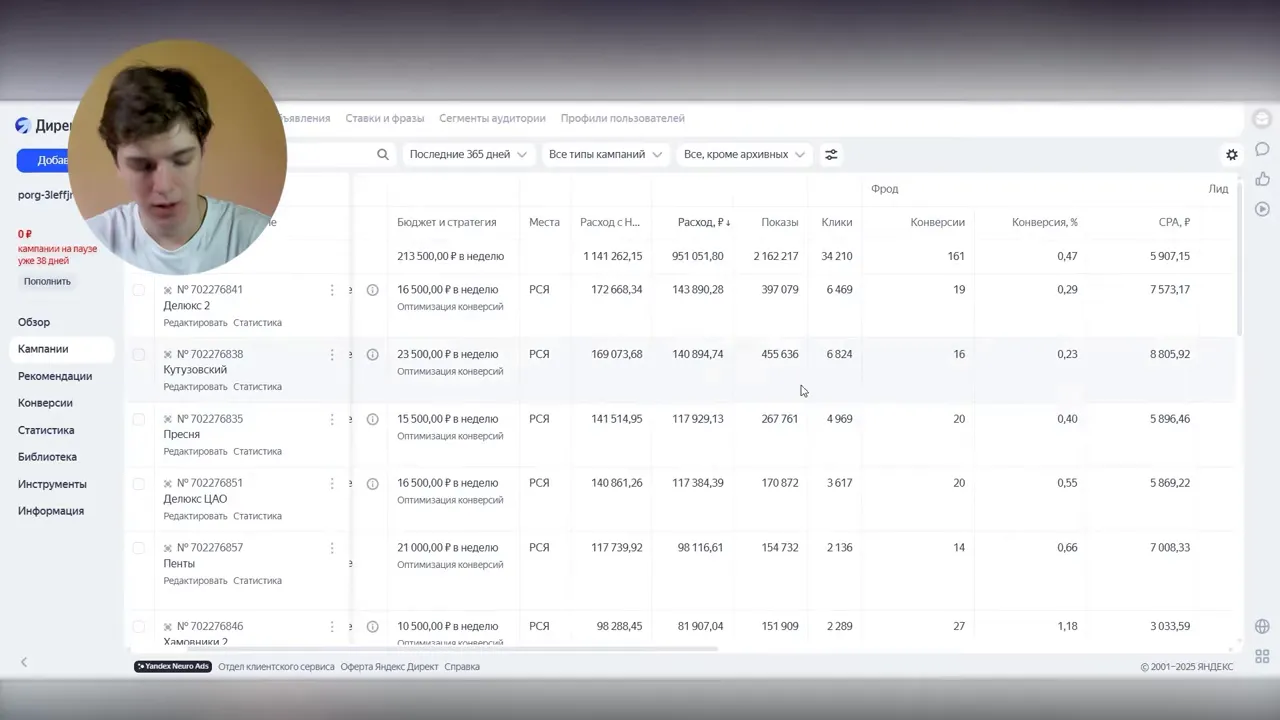Click the thumbs-up feedback icon in right sidebar

(x=1262, y=179)
